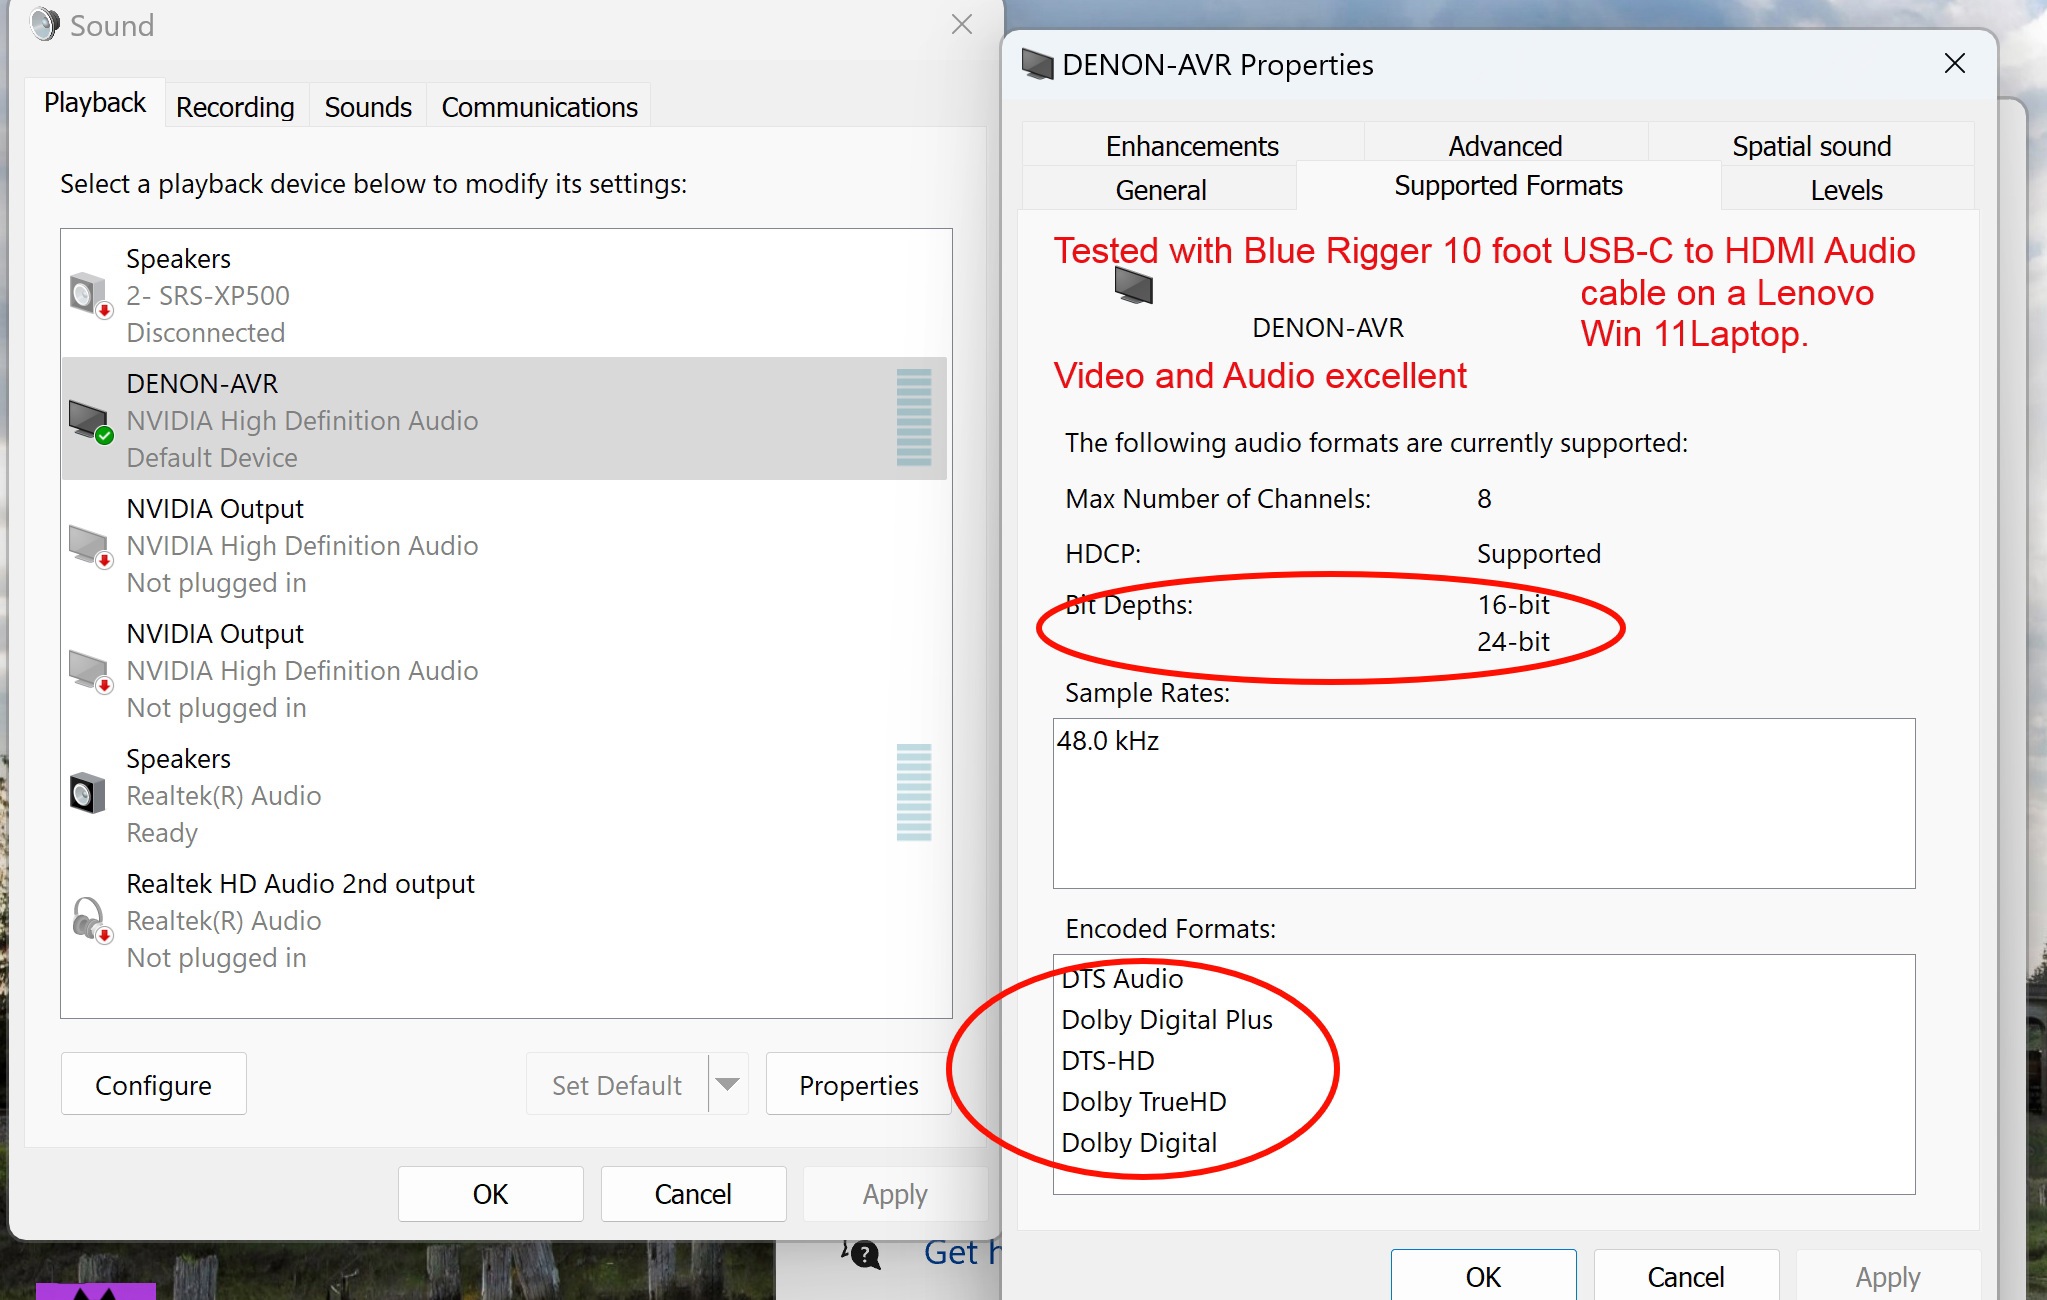The width and height of the screenshot is (2047, 1300).
Task: Click OK in the Sound window
Action: pyautogui.click(x=490, y=1194)
